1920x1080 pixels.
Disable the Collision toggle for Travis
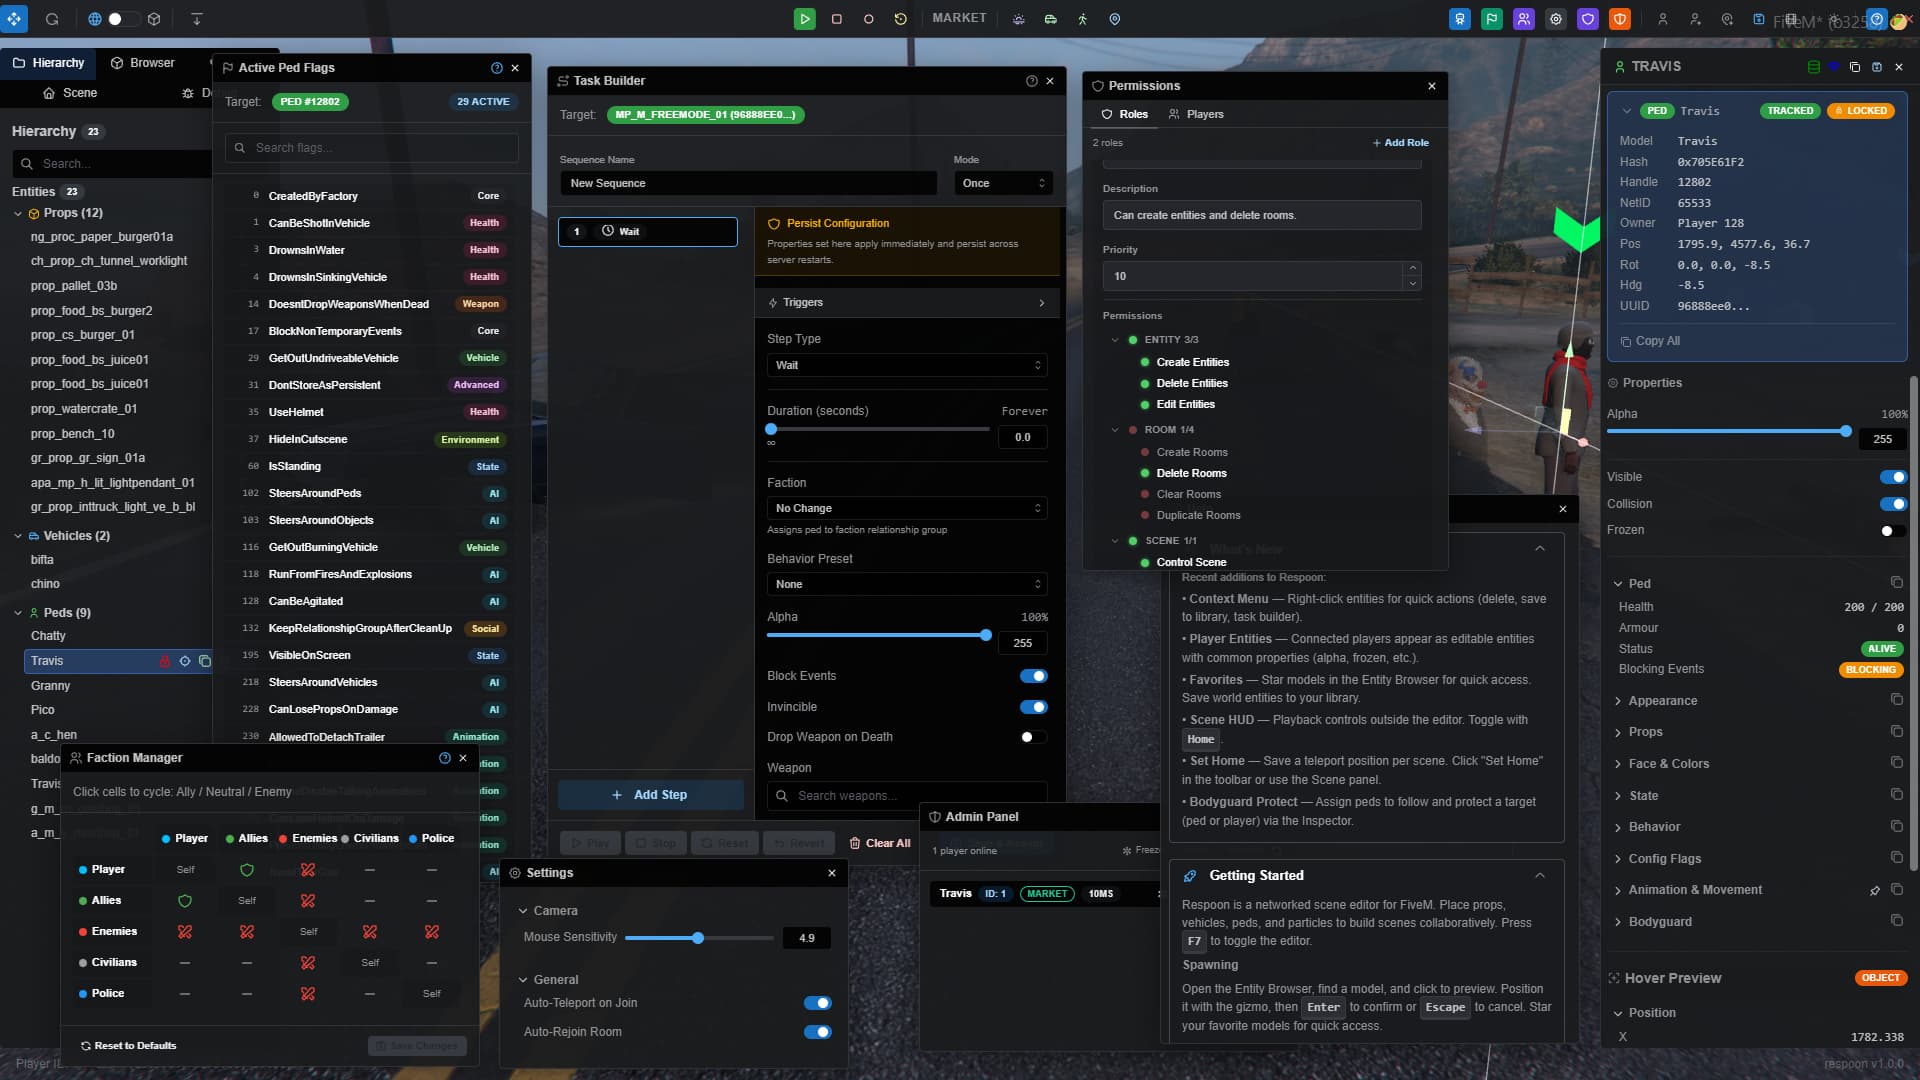[1892, 504]
